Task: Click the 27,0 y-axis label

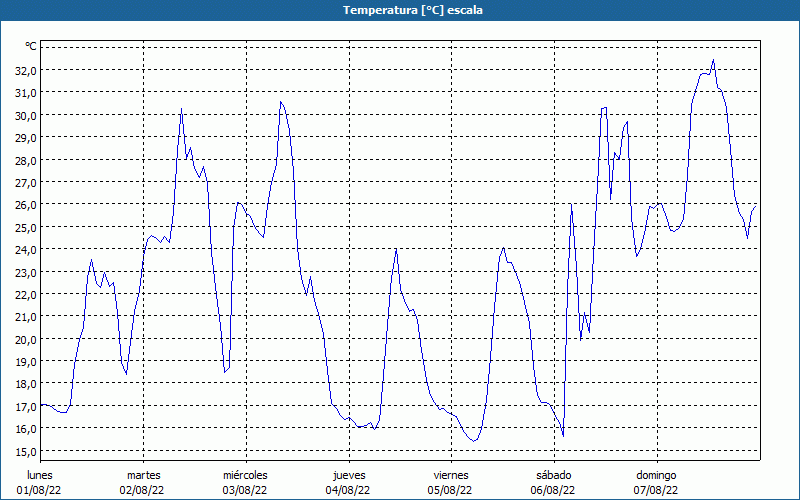Action: pyautogui.click(x=26, y=183)
